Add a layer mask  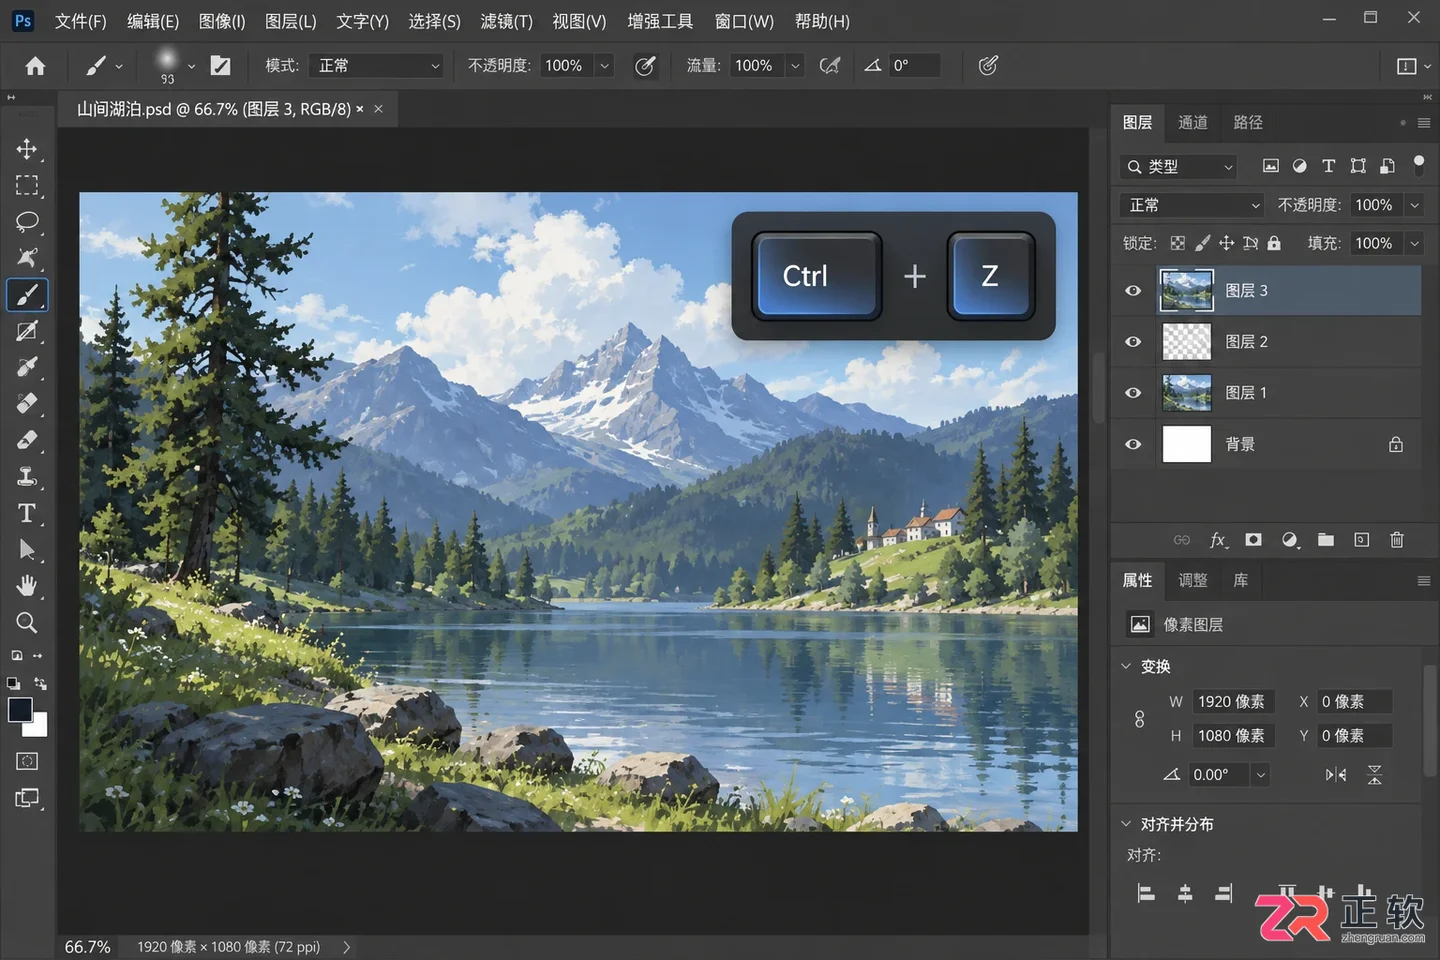[1253, 540]
